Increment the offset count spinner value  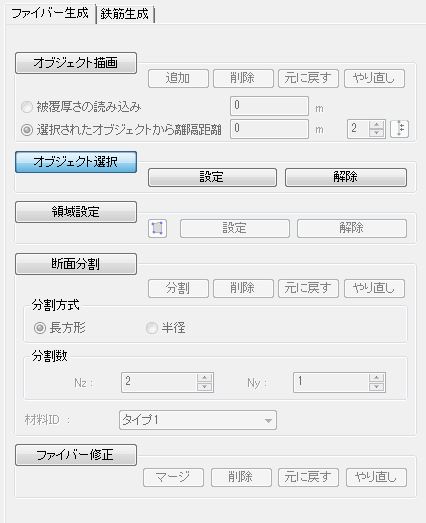[x=377, y=125]
